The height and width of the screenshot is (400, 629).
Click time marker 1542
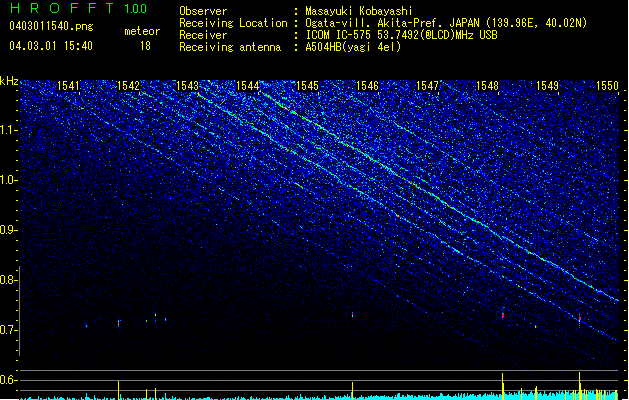(x=128, y=86)
